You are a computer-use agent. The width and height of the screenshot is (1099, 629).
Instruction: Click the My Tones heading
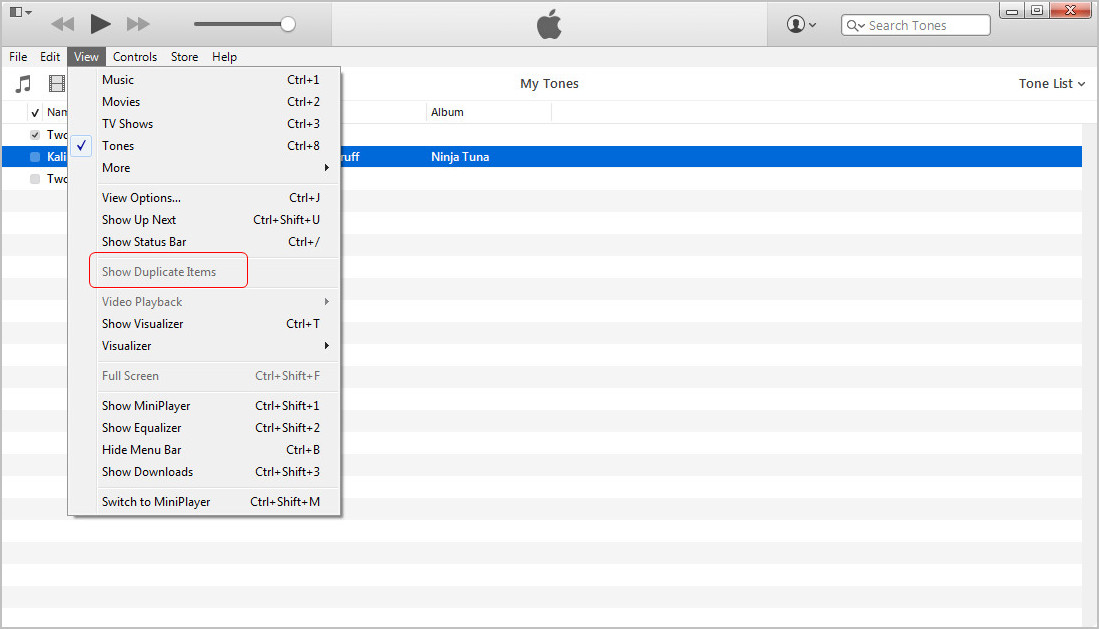tap(550, 83)
